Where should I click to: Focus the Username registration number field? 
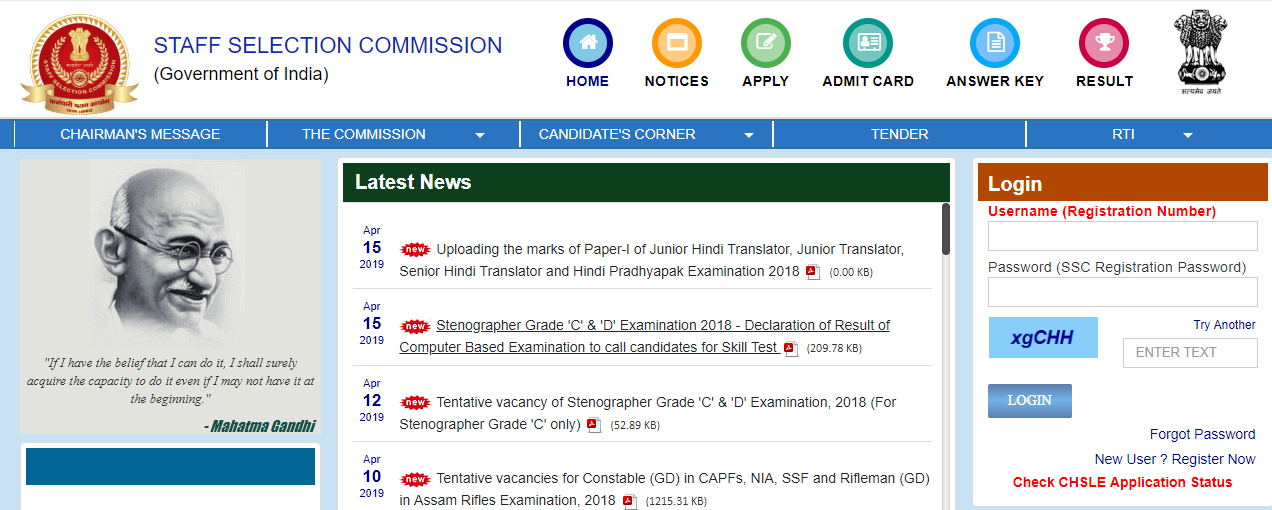click(1122, 236)
